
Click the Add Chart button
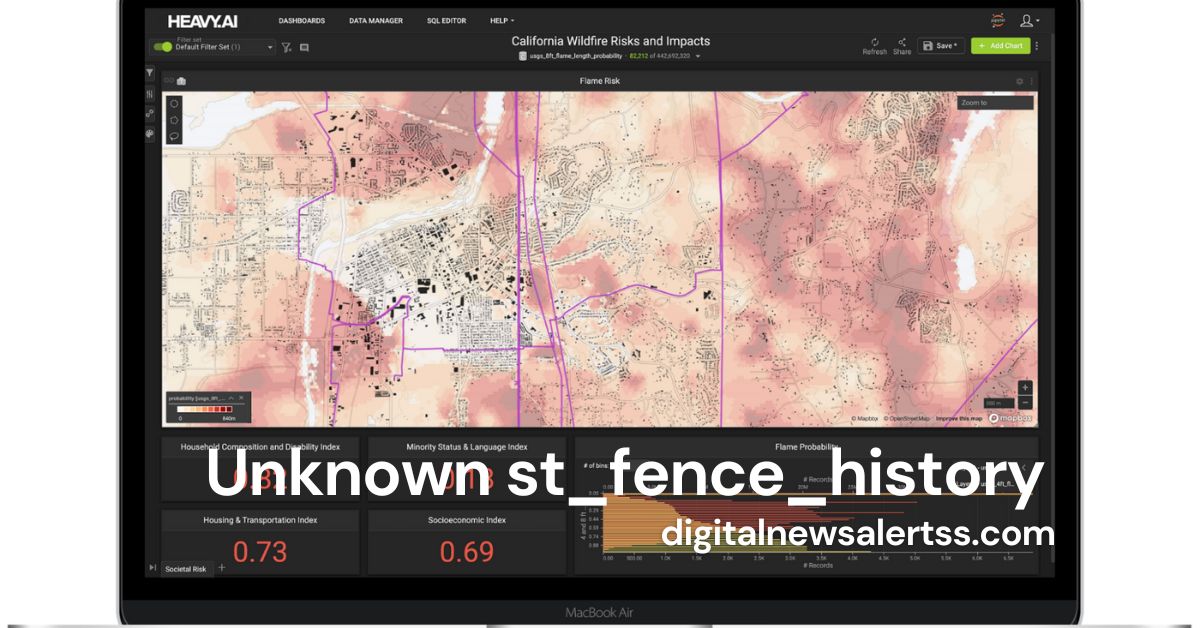click(x=1000, y=46)
